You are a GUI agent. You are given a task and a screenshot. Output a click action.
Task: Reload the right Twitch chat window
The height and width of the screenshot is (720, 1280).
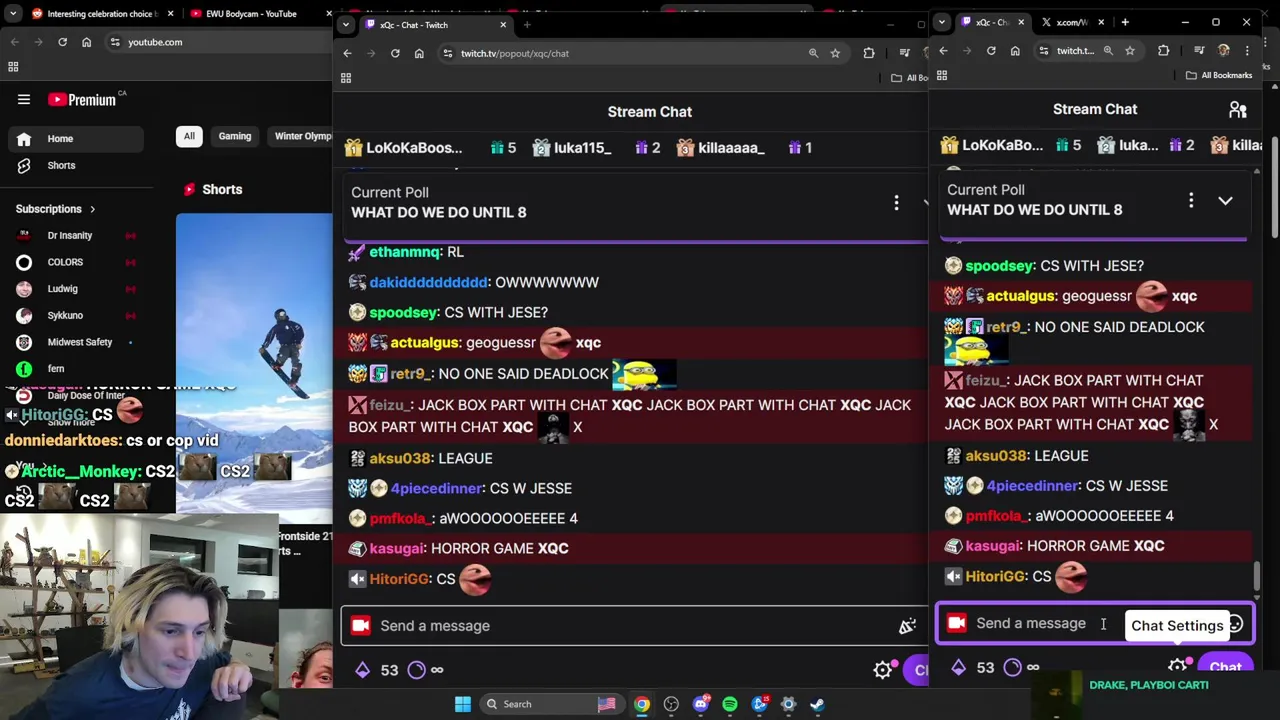tap(991, 51)
